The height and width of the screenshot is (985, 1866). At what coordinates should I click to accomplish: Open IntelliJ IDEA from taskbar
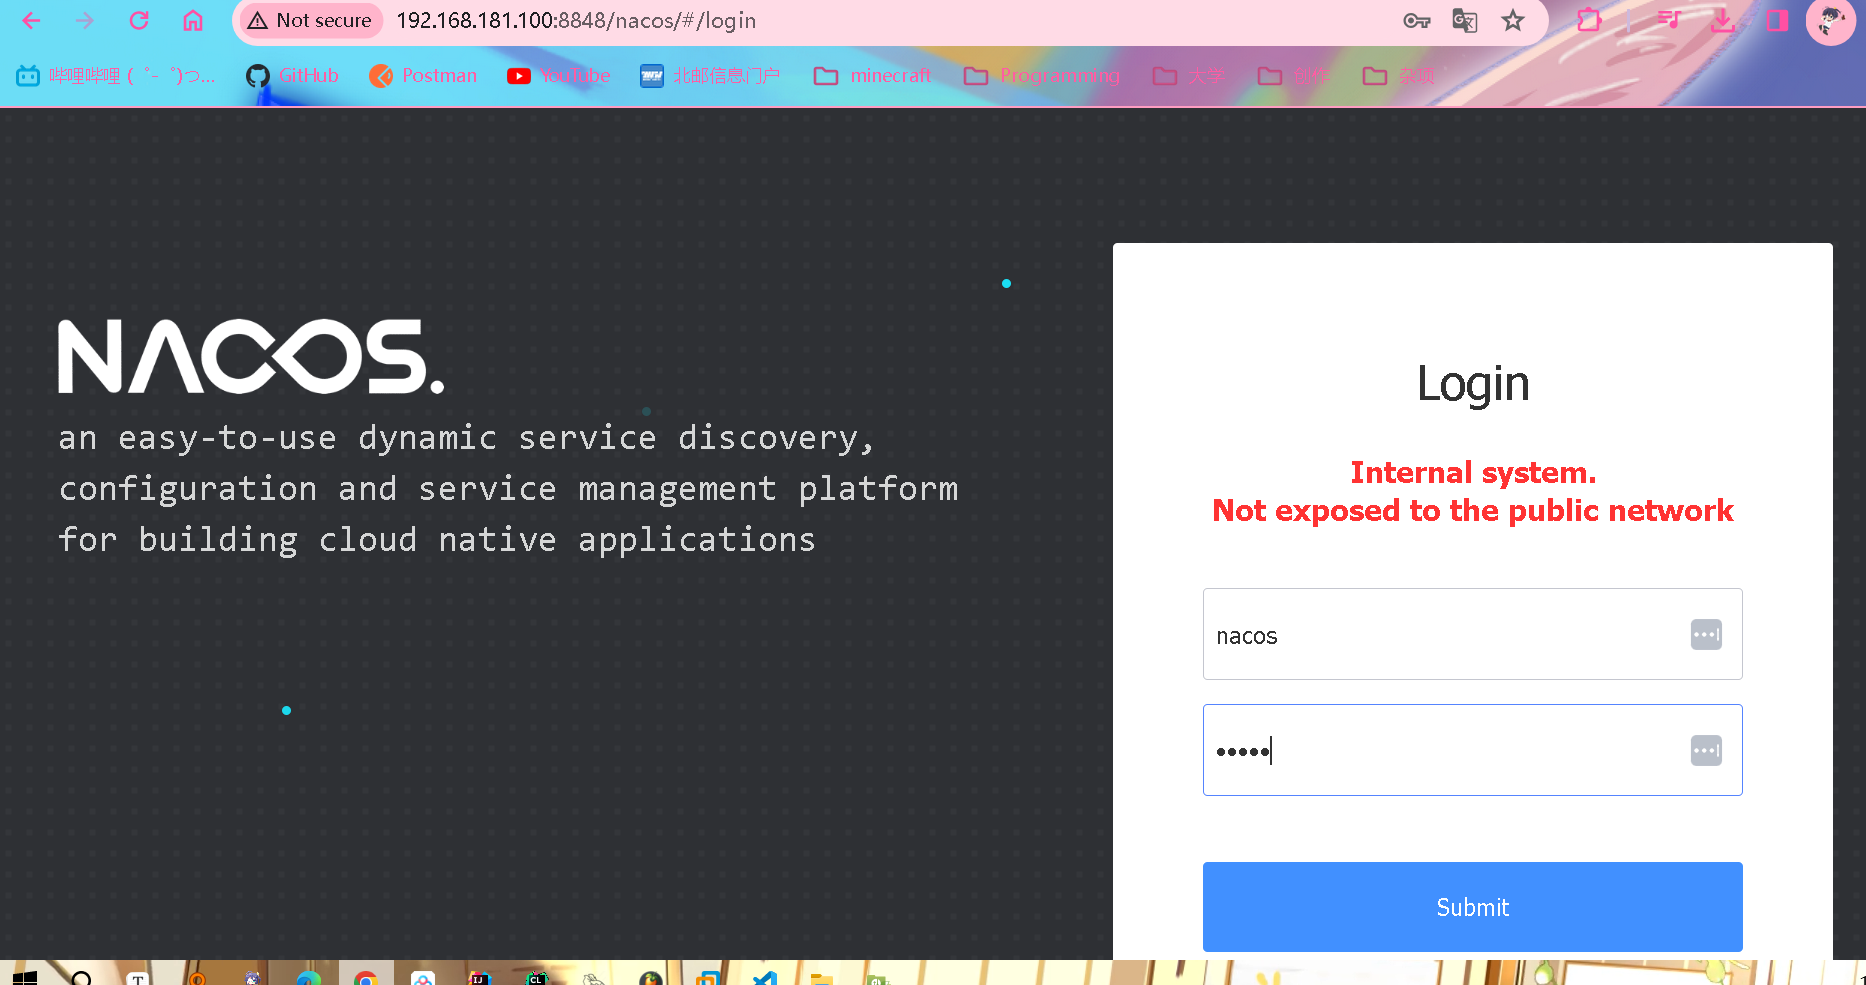(x=481, y=978)
